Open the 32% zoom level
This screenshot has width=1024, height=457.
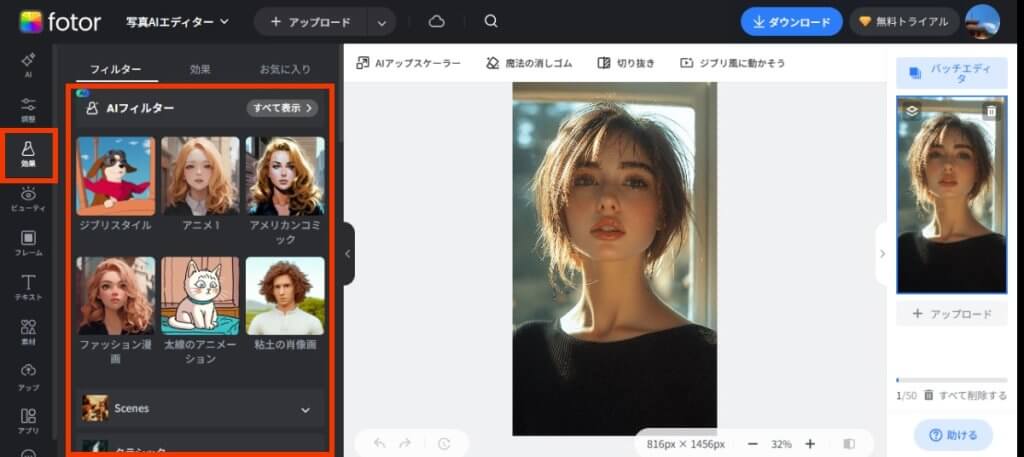tap(781, 444)
